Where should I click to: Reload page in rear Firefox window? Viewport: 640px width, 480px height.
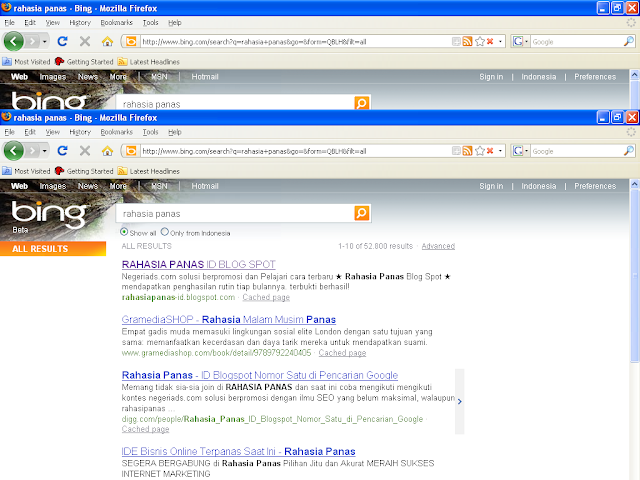tap(62, 41)
